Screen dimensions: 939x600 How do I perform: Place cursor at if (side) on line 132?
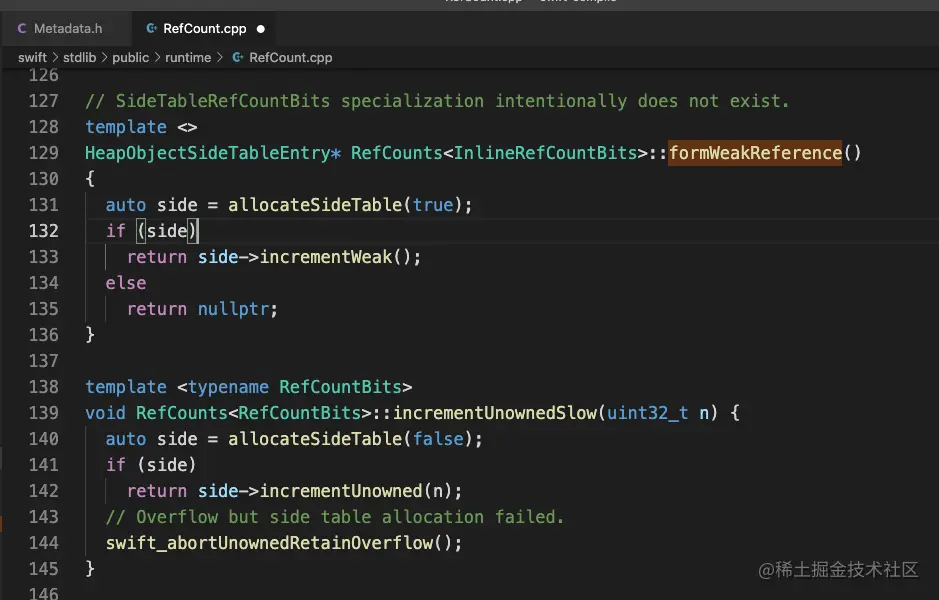coord(151,231)
